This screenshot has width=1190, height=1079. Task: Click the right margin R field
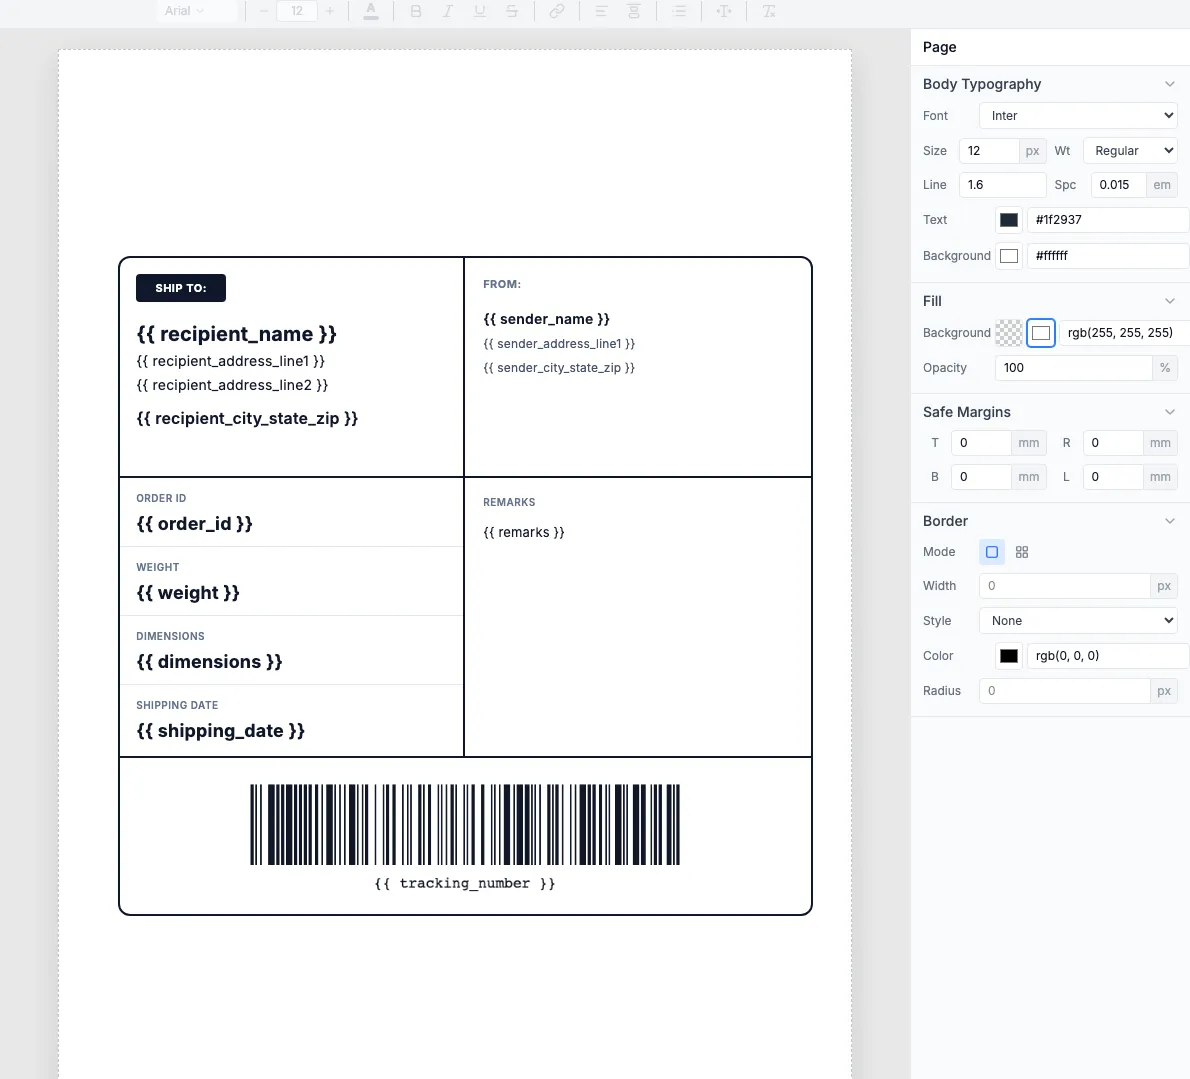(x=1113, y=442)
